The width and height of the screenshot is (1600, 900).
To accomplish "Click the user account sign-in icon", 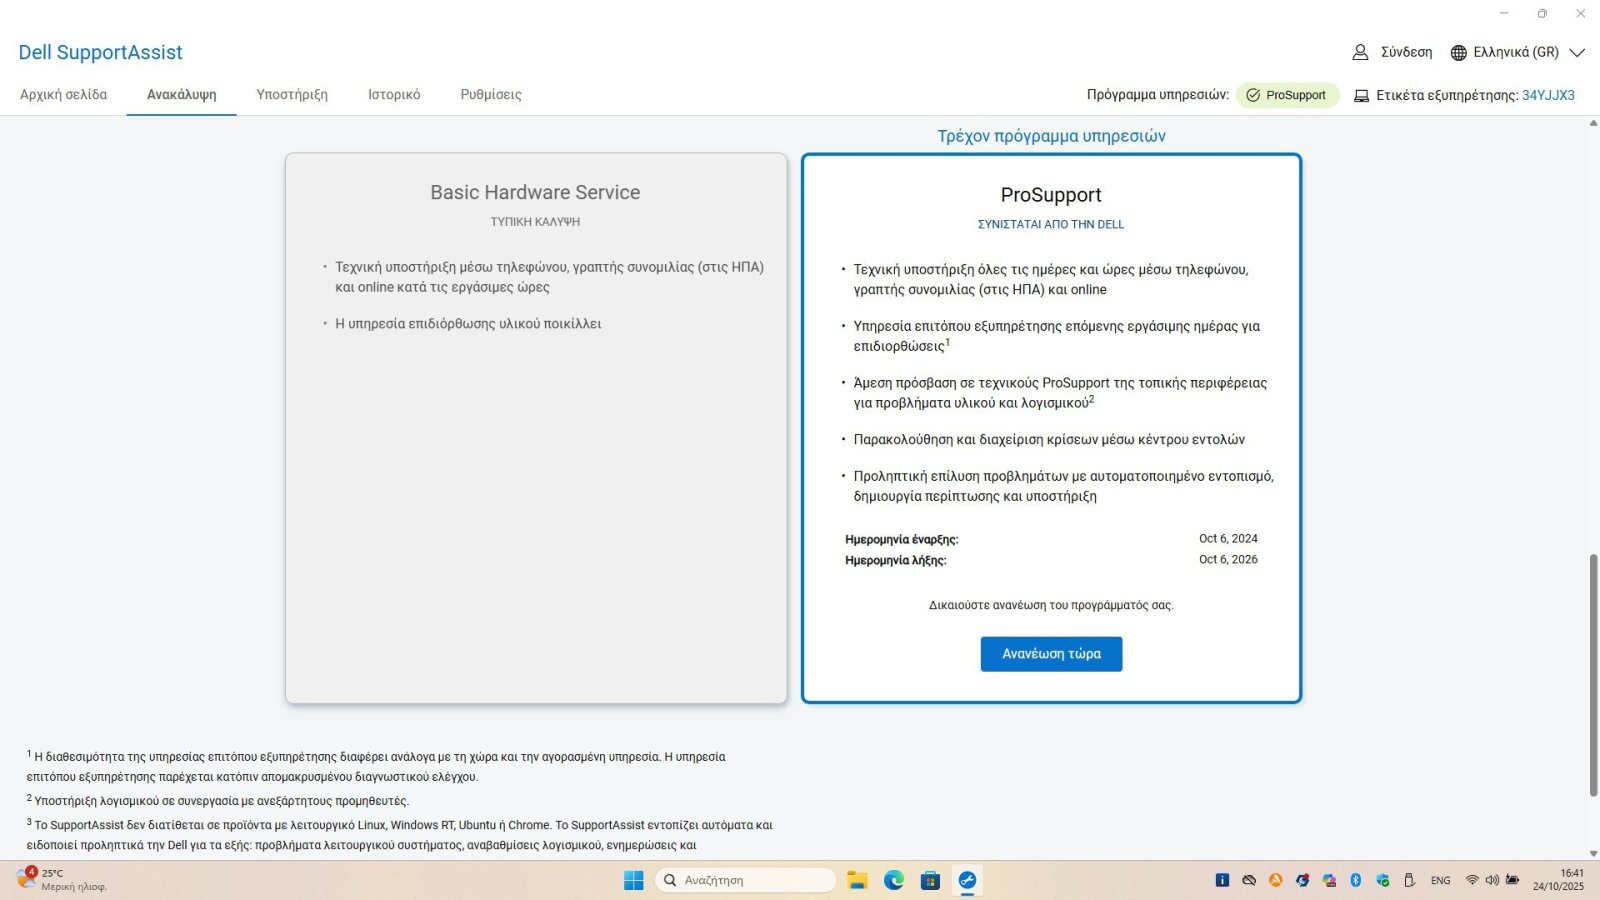I will pyautogui.click(x=1360, y=52).
